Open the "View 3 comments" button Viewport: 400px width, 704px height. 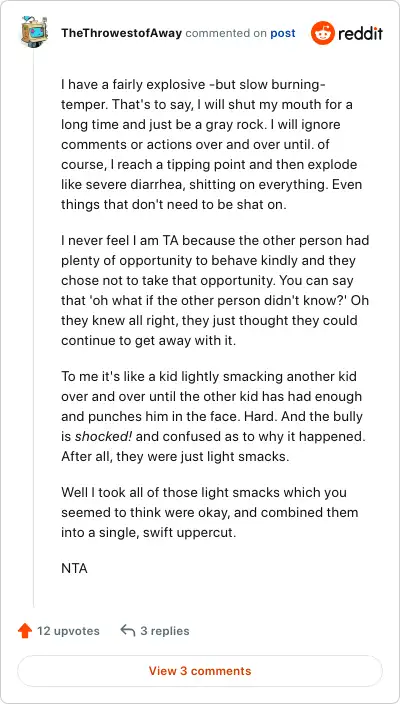pos(200,671)
